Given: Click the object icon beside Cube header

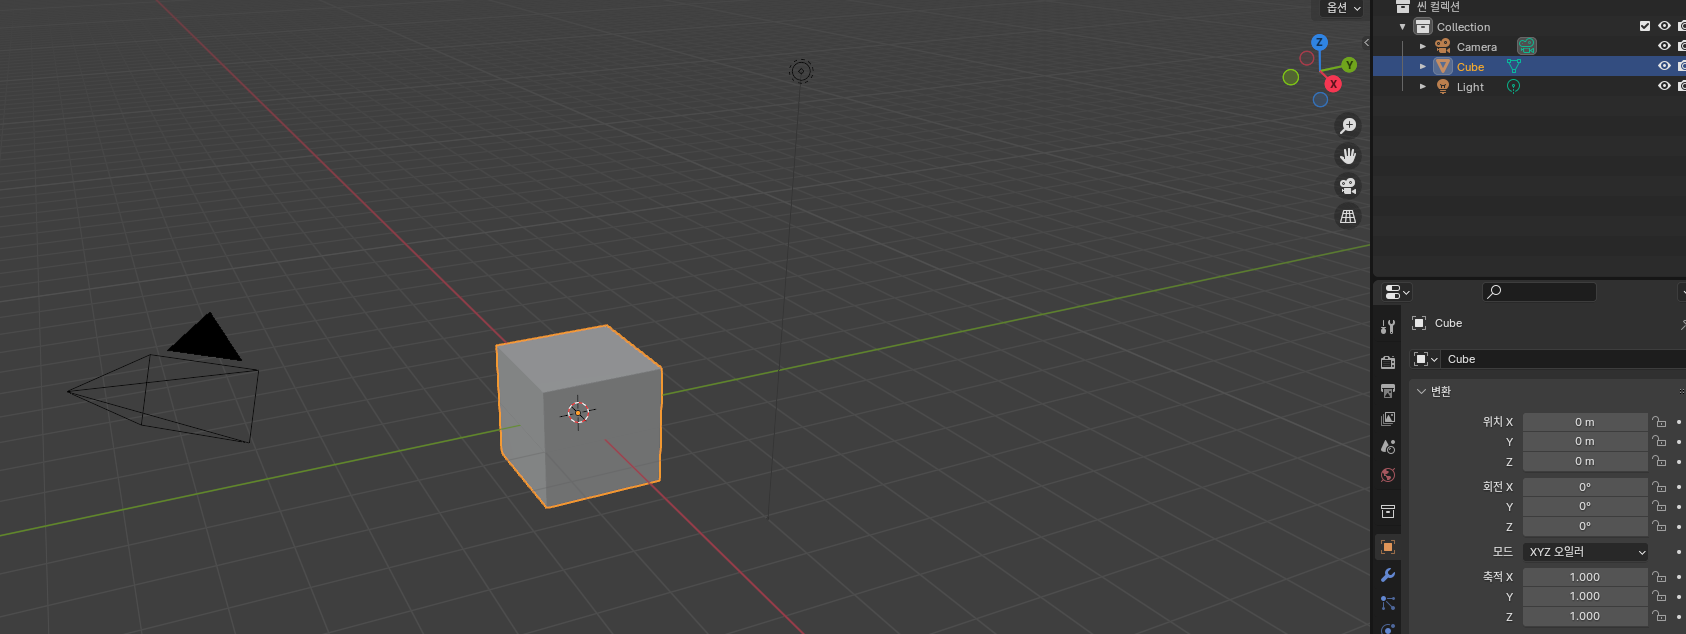Looking at the screenshot, I should [x=1419, y=323].
